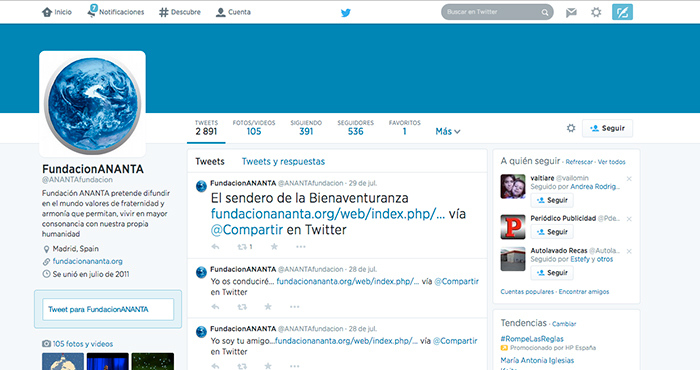Click the Twitter bird logo
Viewport: 700px width, 370px height.
click(346, 12)
